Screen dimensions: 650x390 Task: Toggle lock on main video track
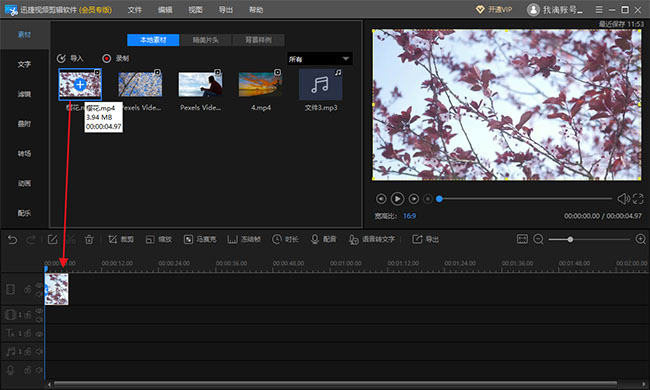pos(28,289)
